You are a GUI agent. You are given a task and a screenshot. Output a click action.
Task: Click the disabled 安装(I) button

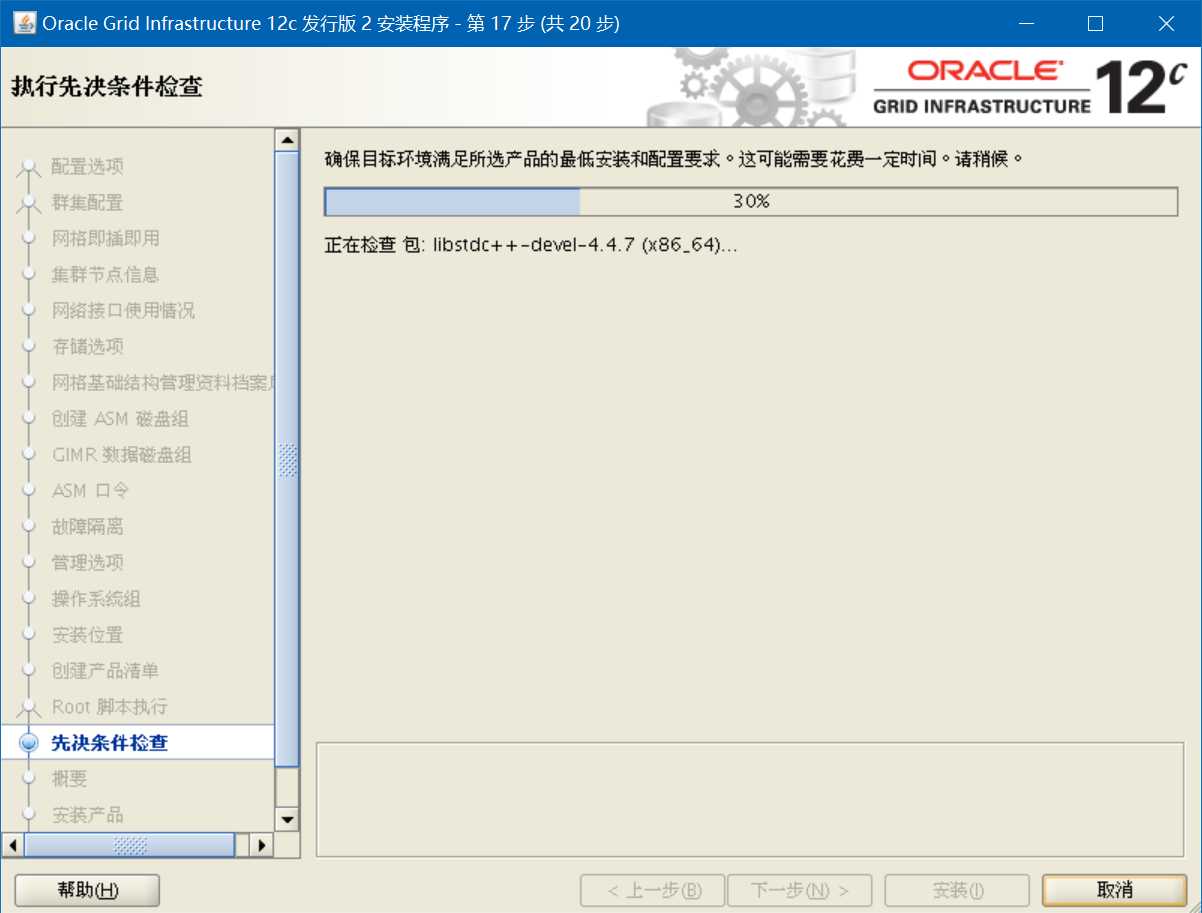pos(957,890)
